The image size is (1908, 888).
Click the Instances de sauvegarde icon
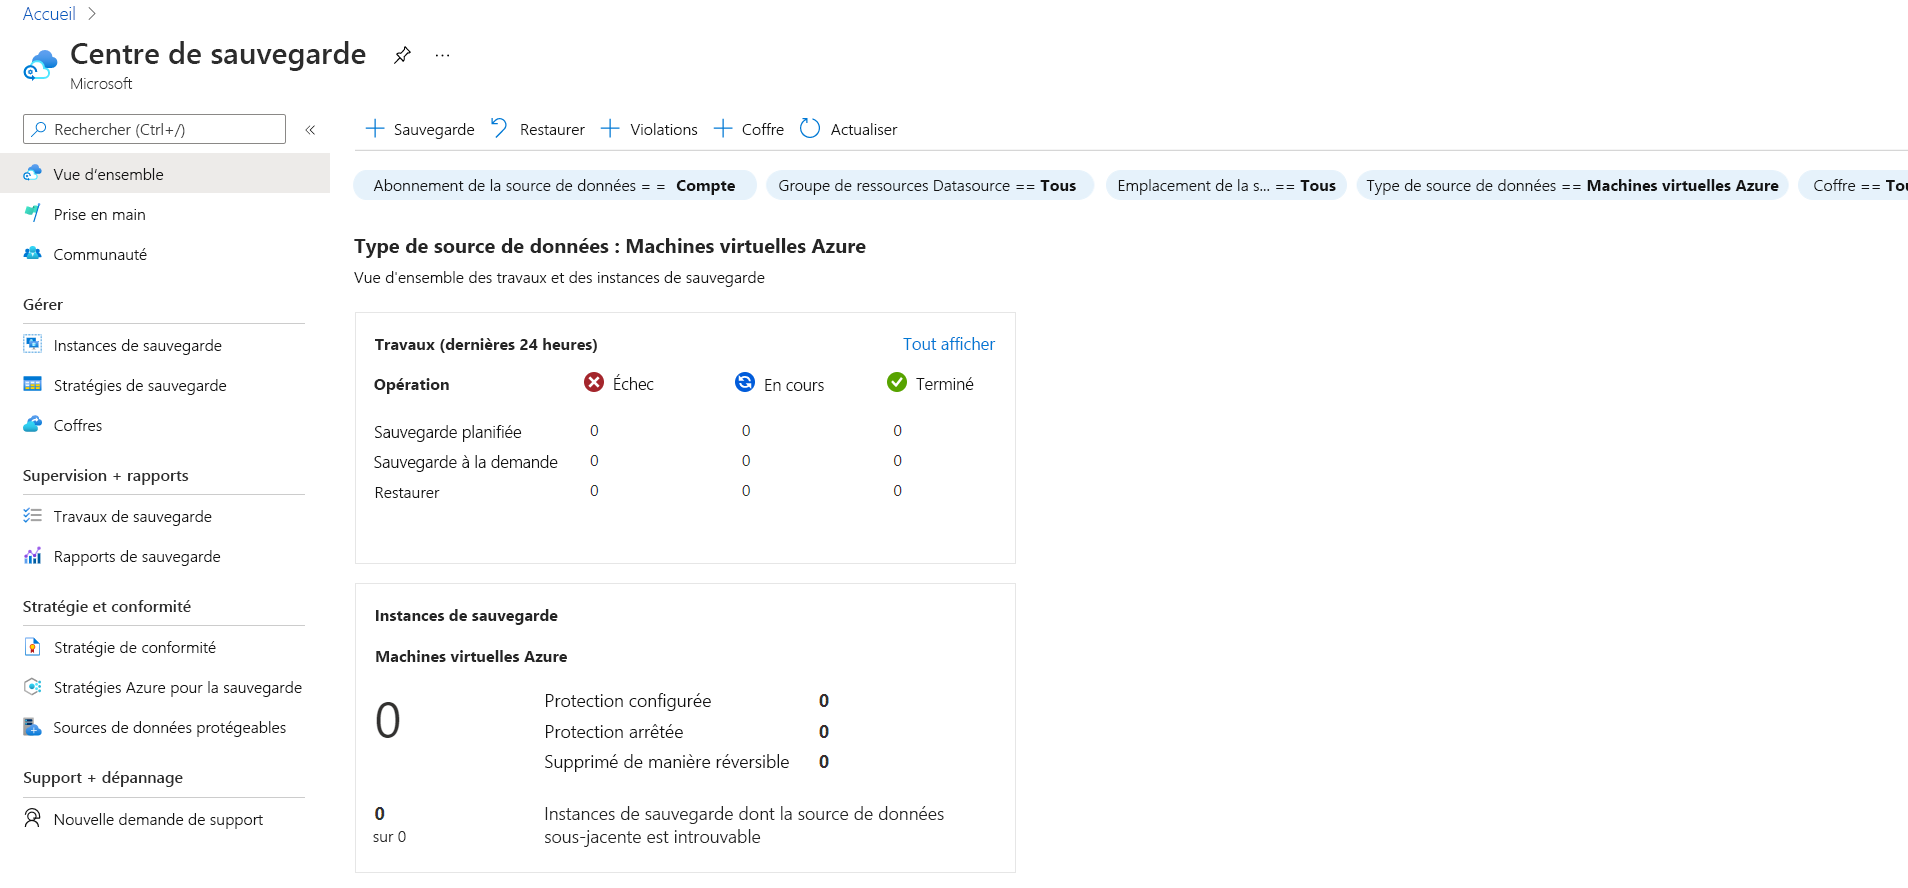[33, 344]
